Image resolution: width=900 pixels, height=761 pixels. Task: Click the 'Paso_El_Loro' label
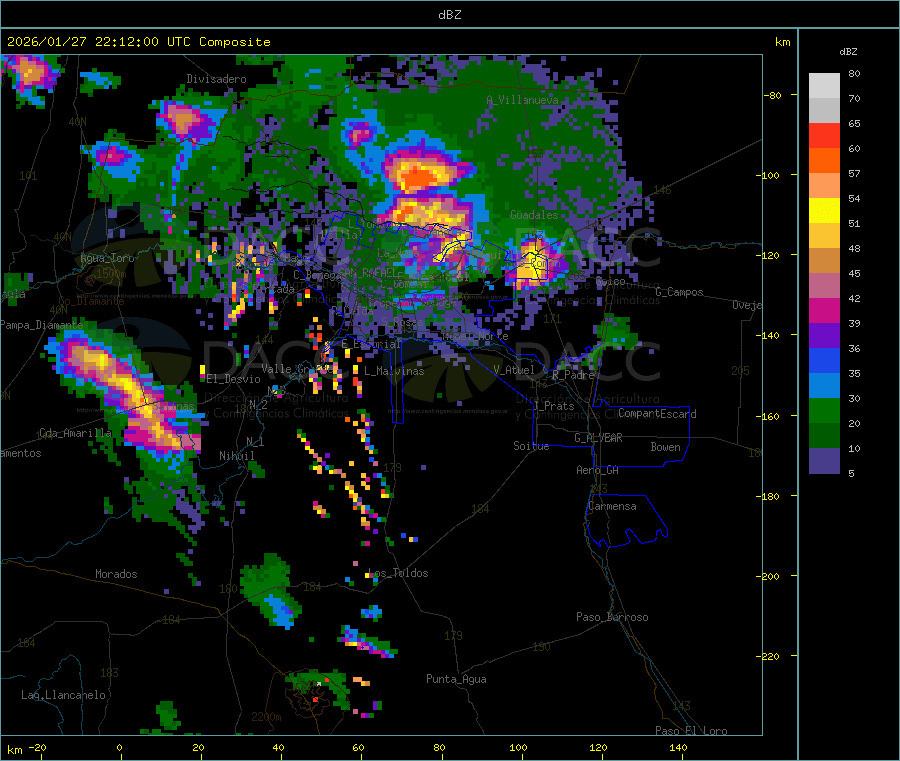click(x=691, y=731)
